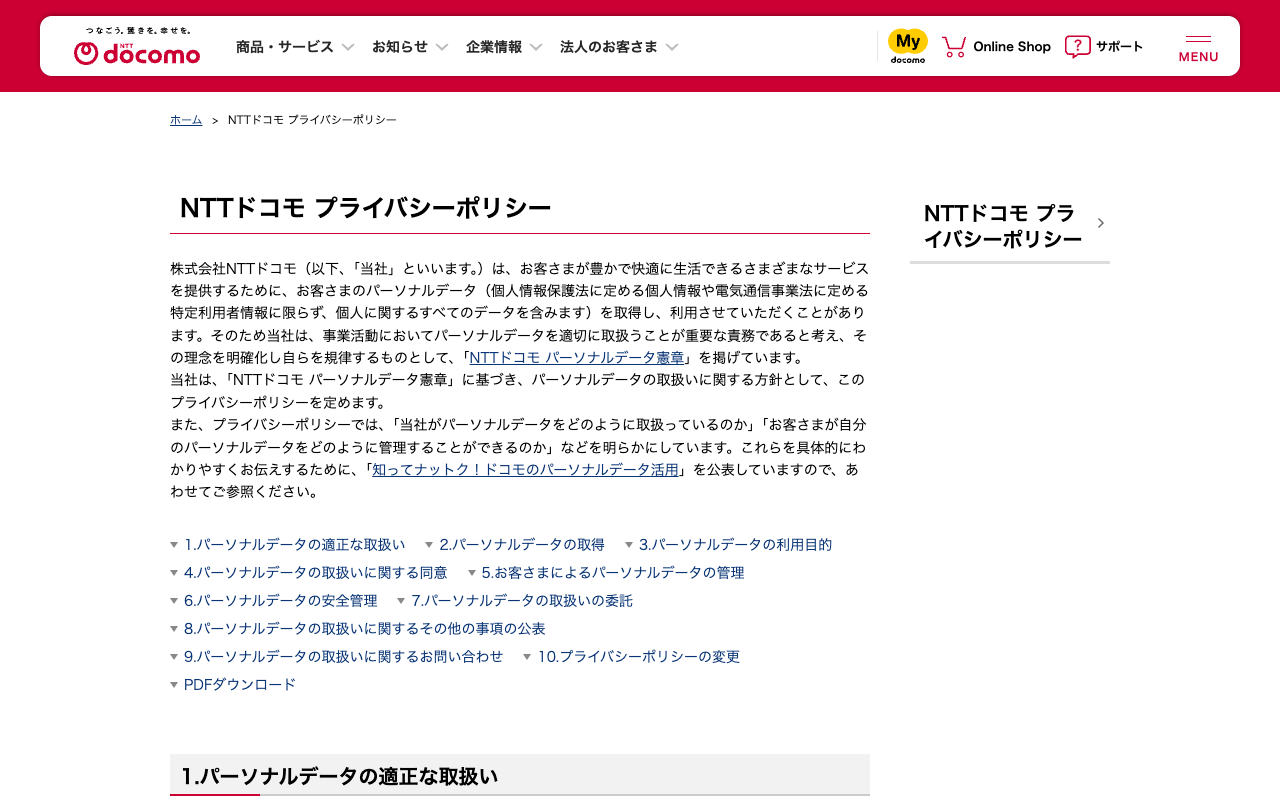Screen dimensions: 1280x800
Task: Jump to 10.プライバシーポリシーの変更 anchor
Action: (x=632, y=657)
